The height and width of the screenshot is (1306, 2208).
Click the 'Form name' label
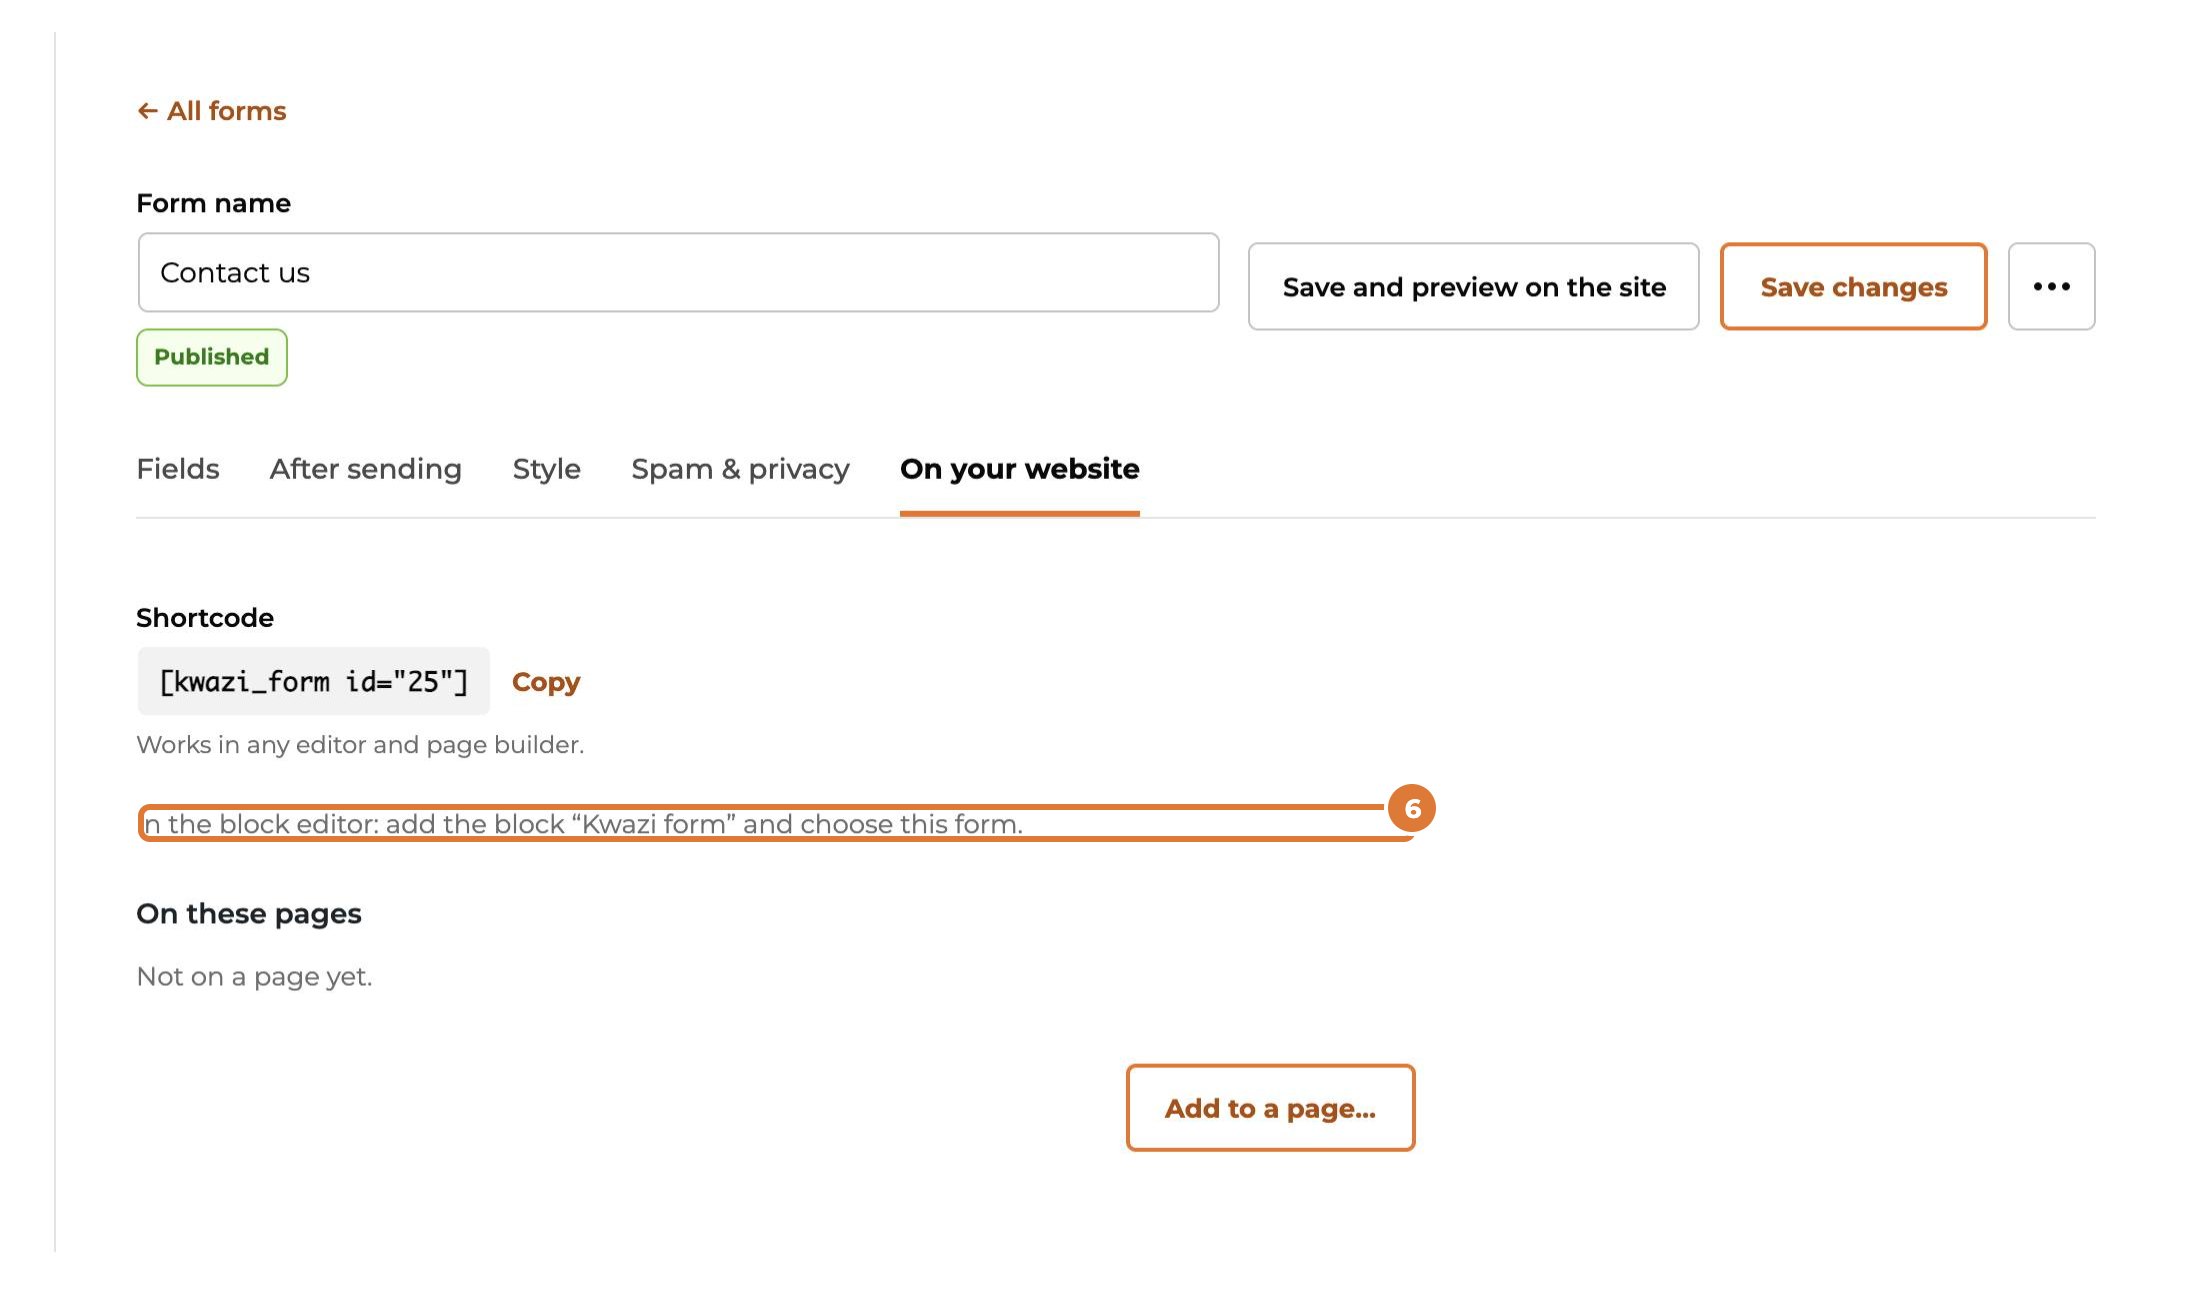click(x=213, y=203)
